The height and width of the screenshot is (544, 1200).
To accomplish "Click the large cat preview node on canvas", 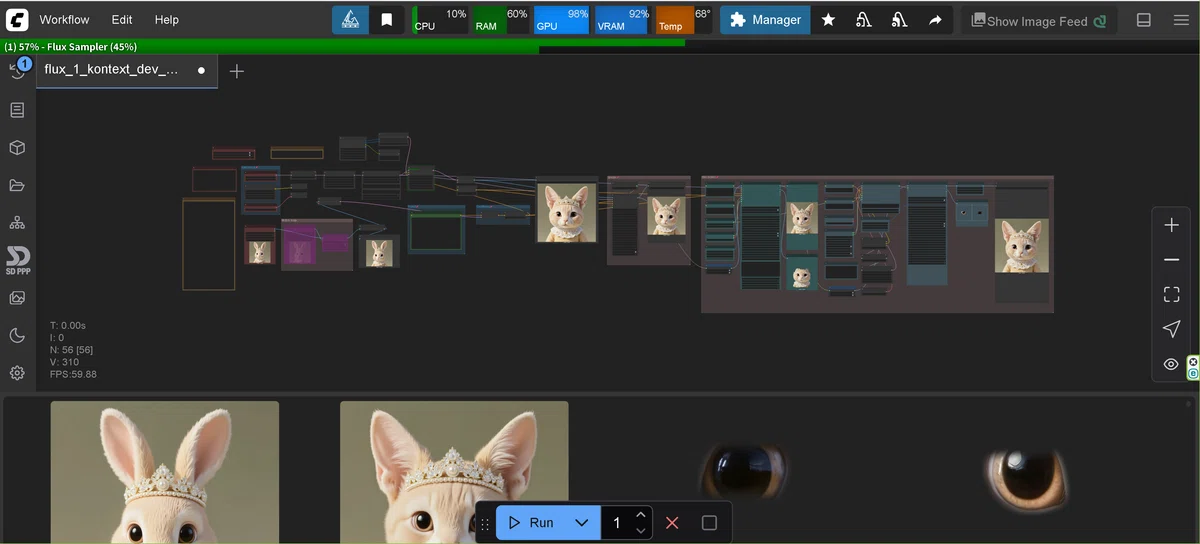I will [x=566, y=212].
